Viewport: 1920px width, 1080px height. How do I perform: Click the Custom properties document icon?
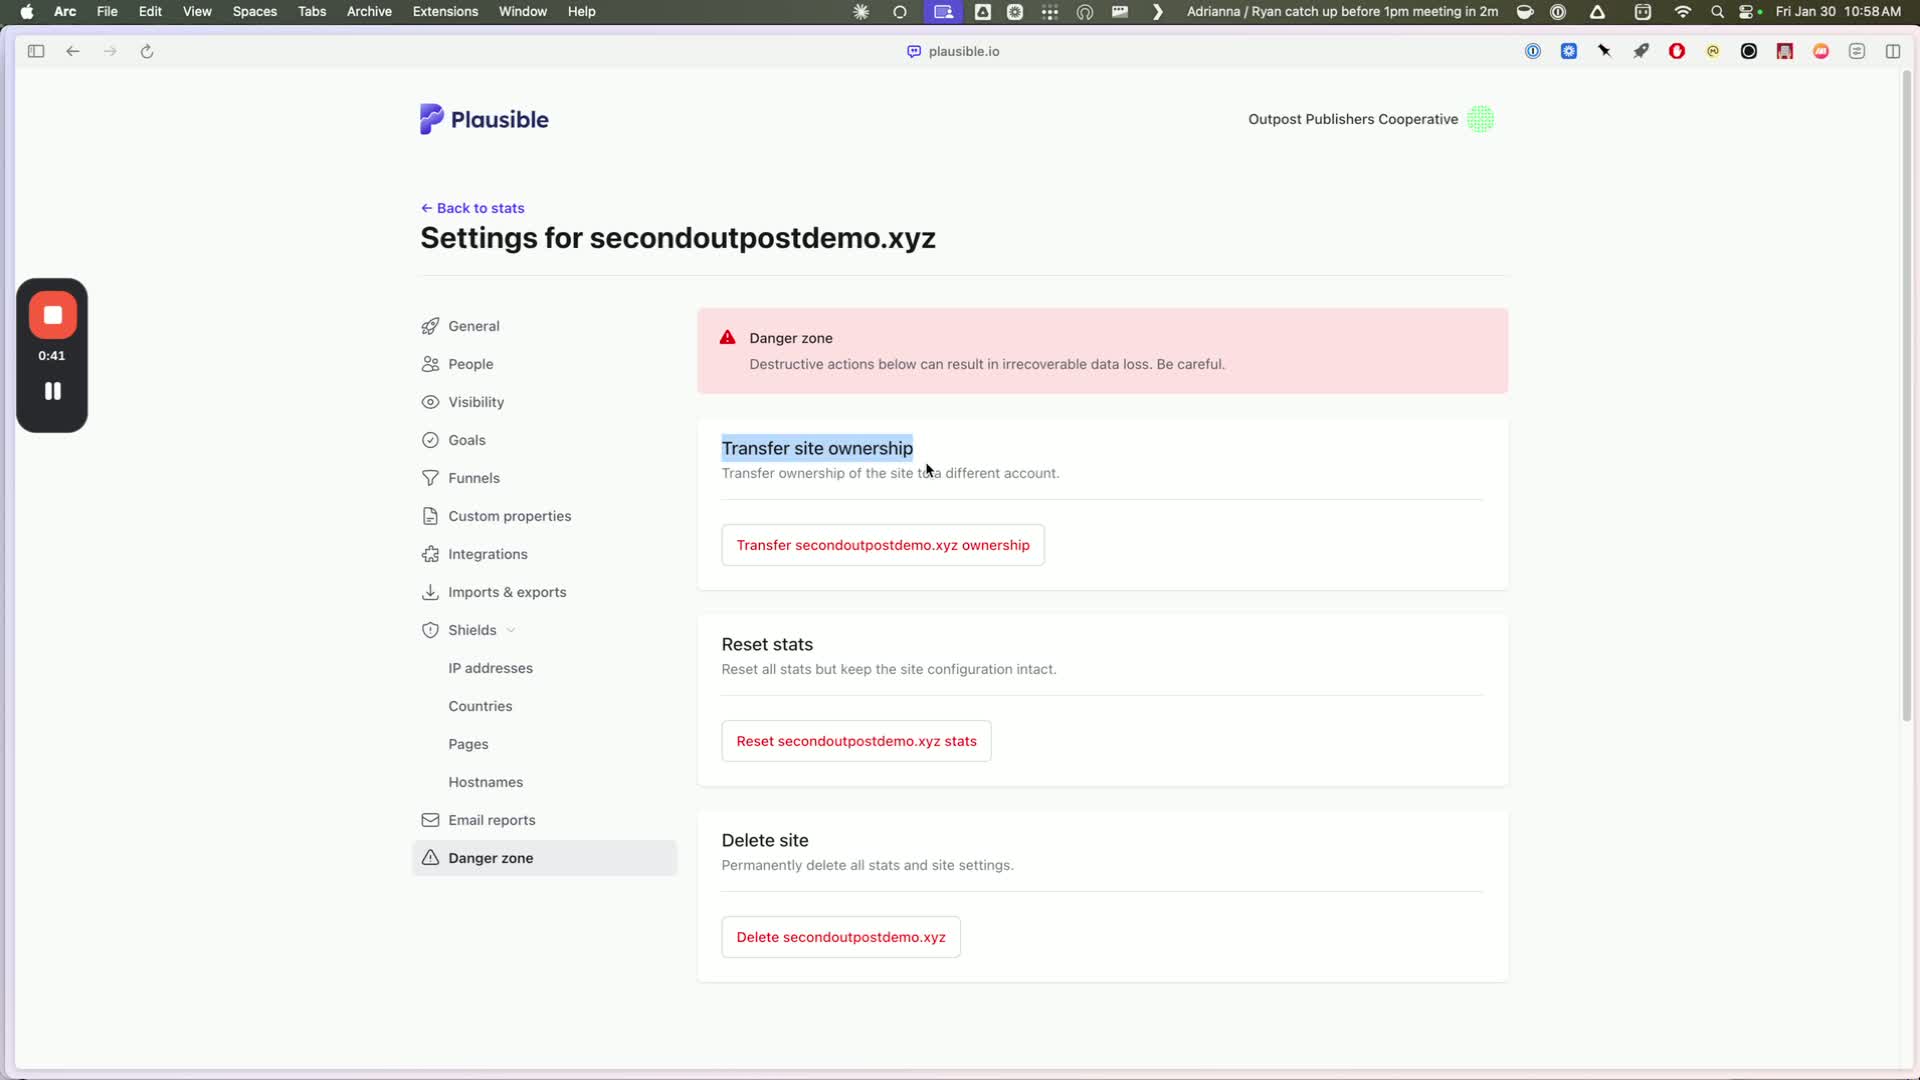430,516
